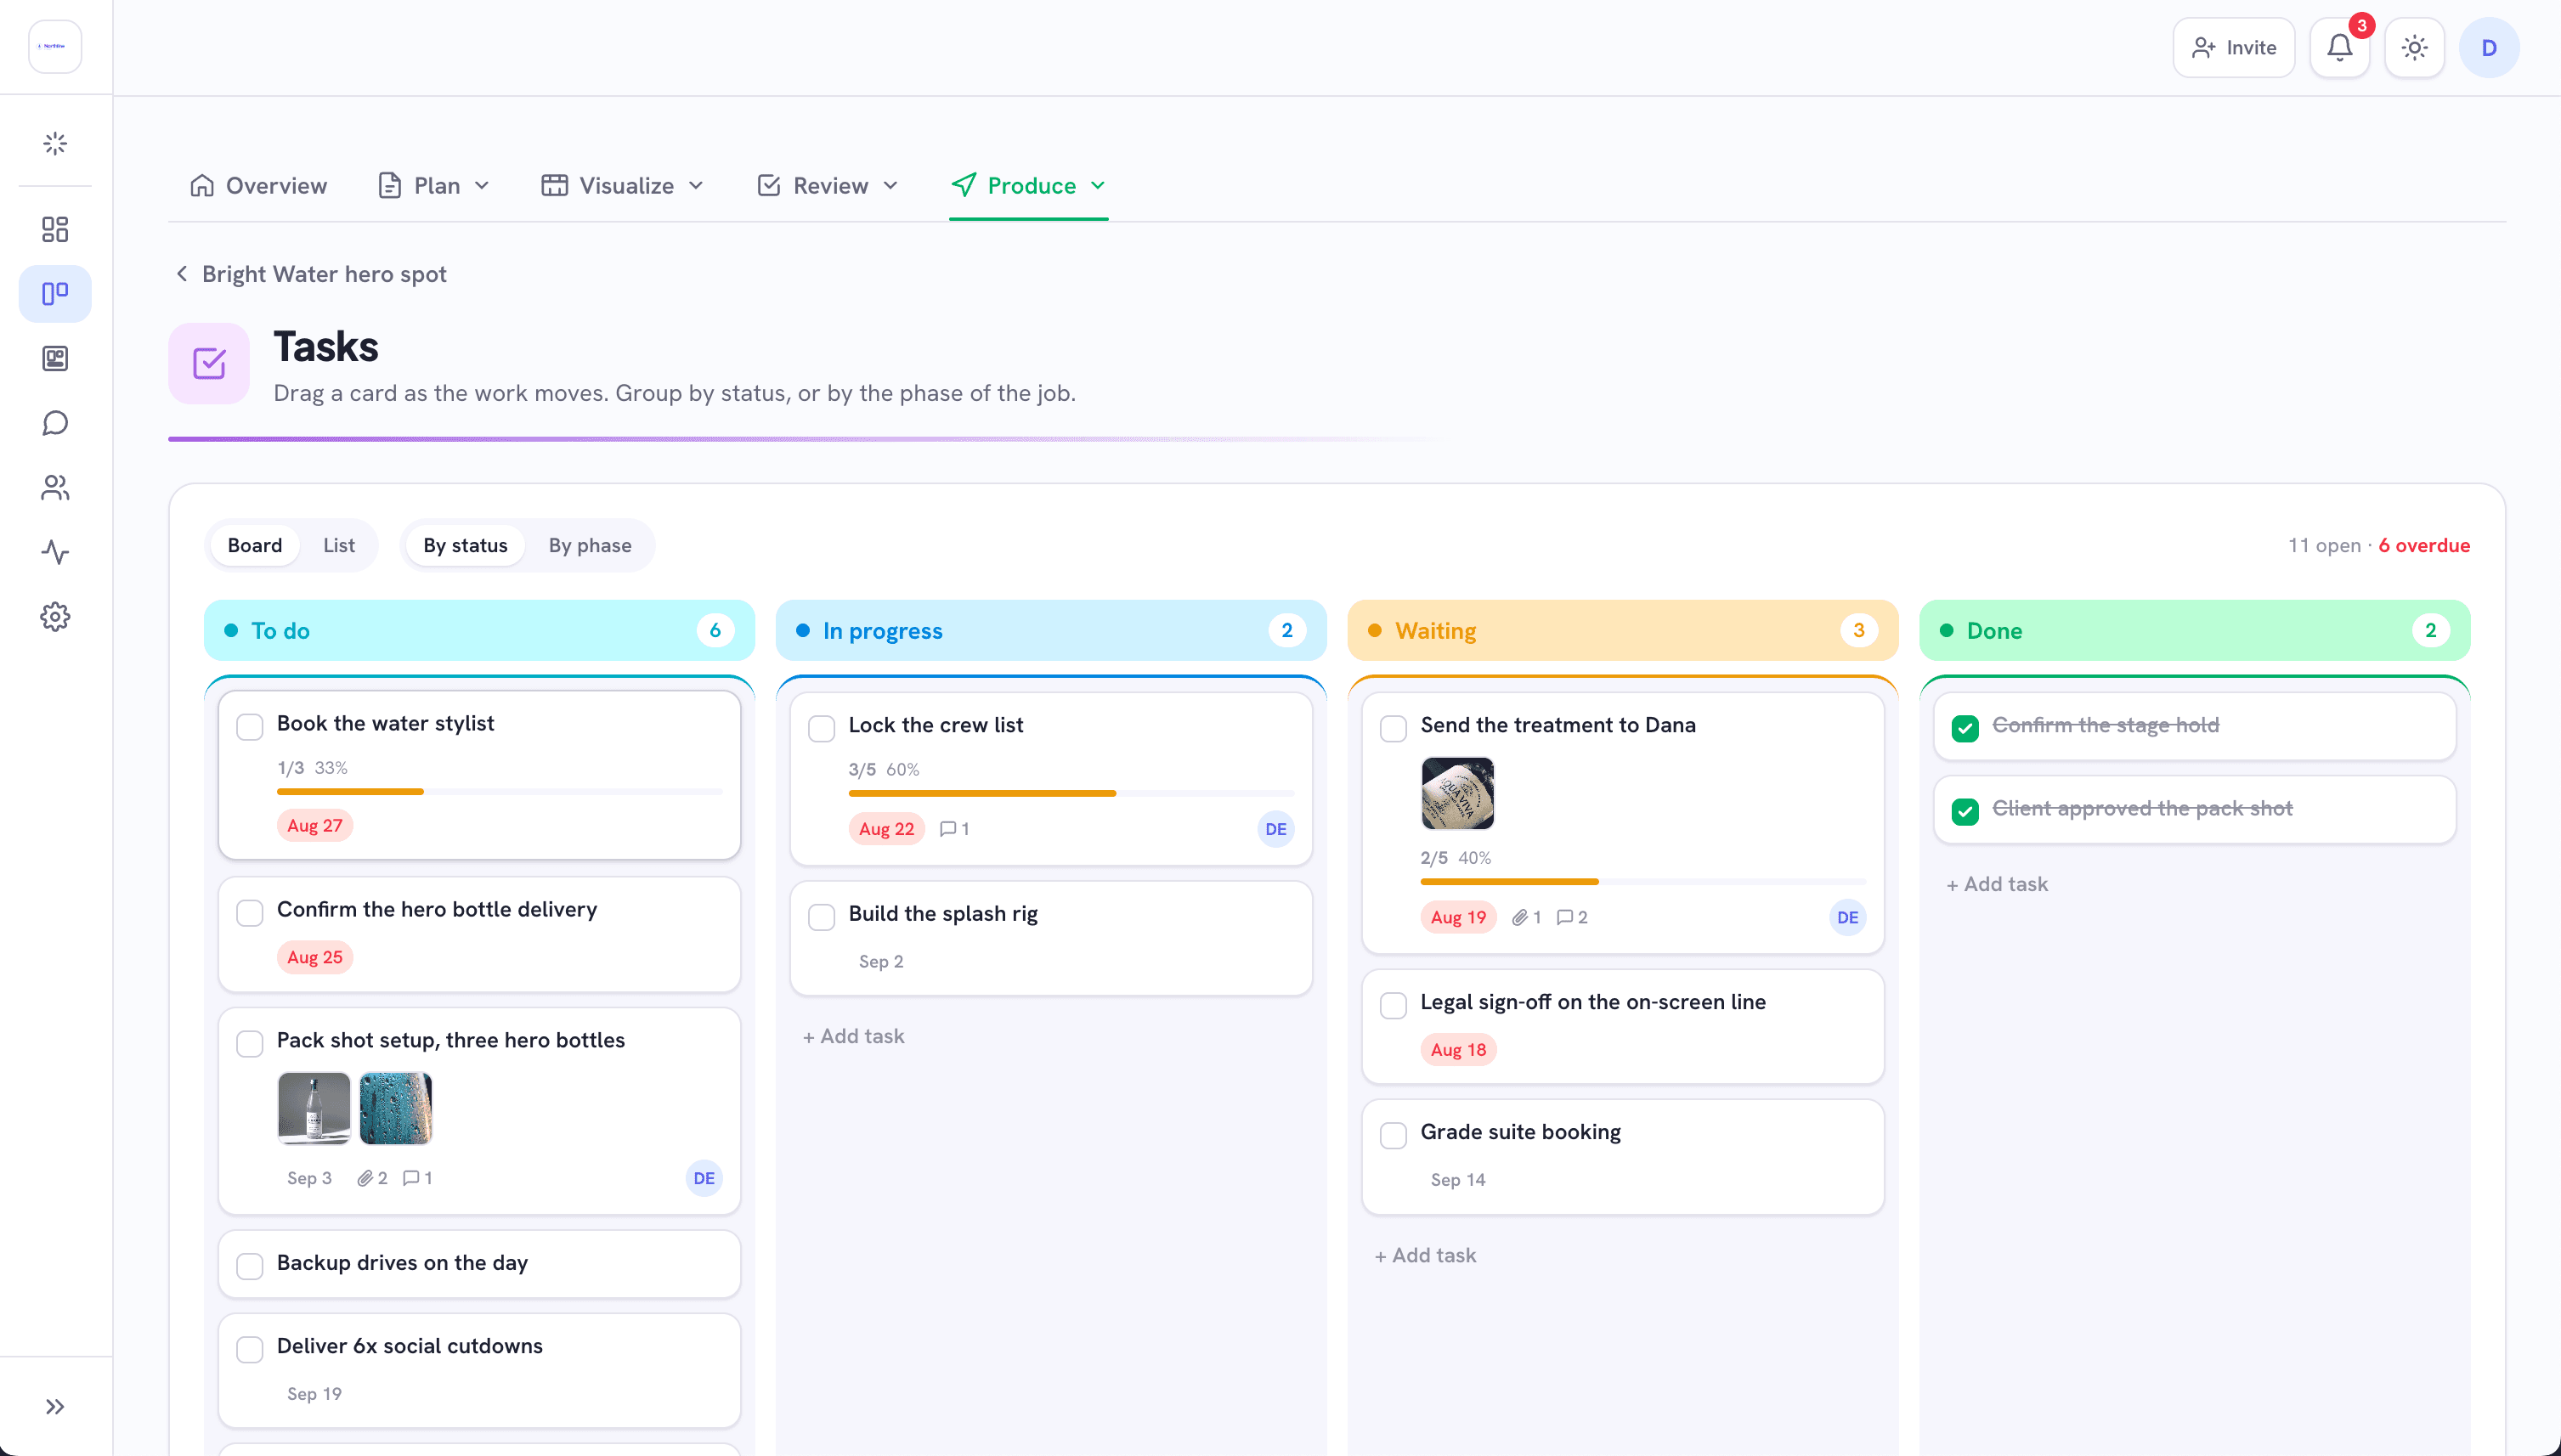Screen dimensions: 2561x1456
Task: Add task in the Done column
Action: (x=1998, y=885)
